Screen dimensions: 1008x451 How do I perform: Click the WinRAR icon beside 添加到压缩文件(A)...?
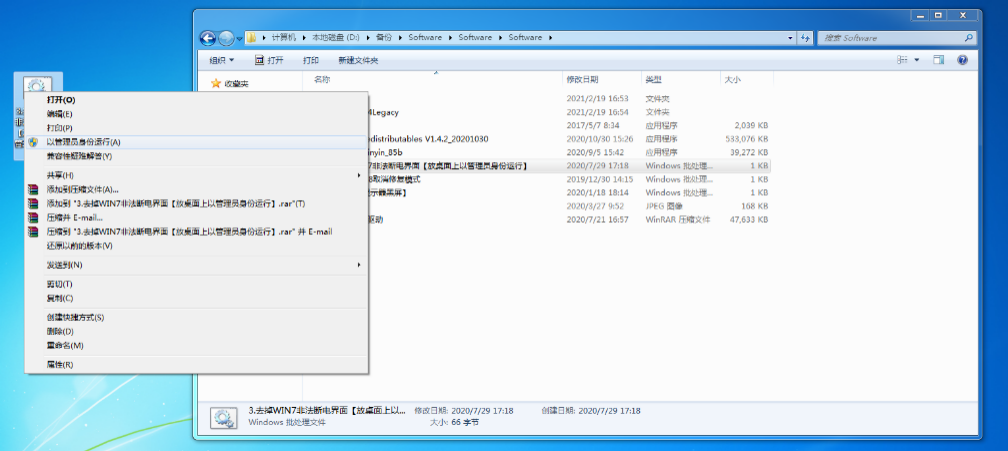pos(33,189)
